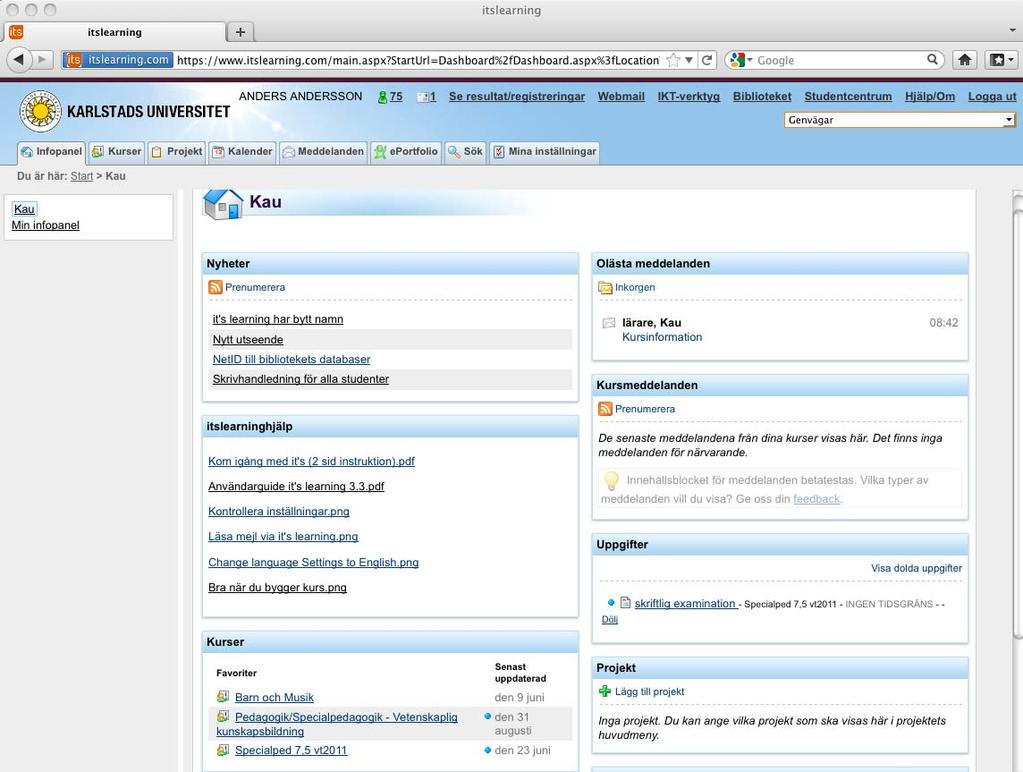Open NetID till bibliotekets databaser

pos(291,359)
